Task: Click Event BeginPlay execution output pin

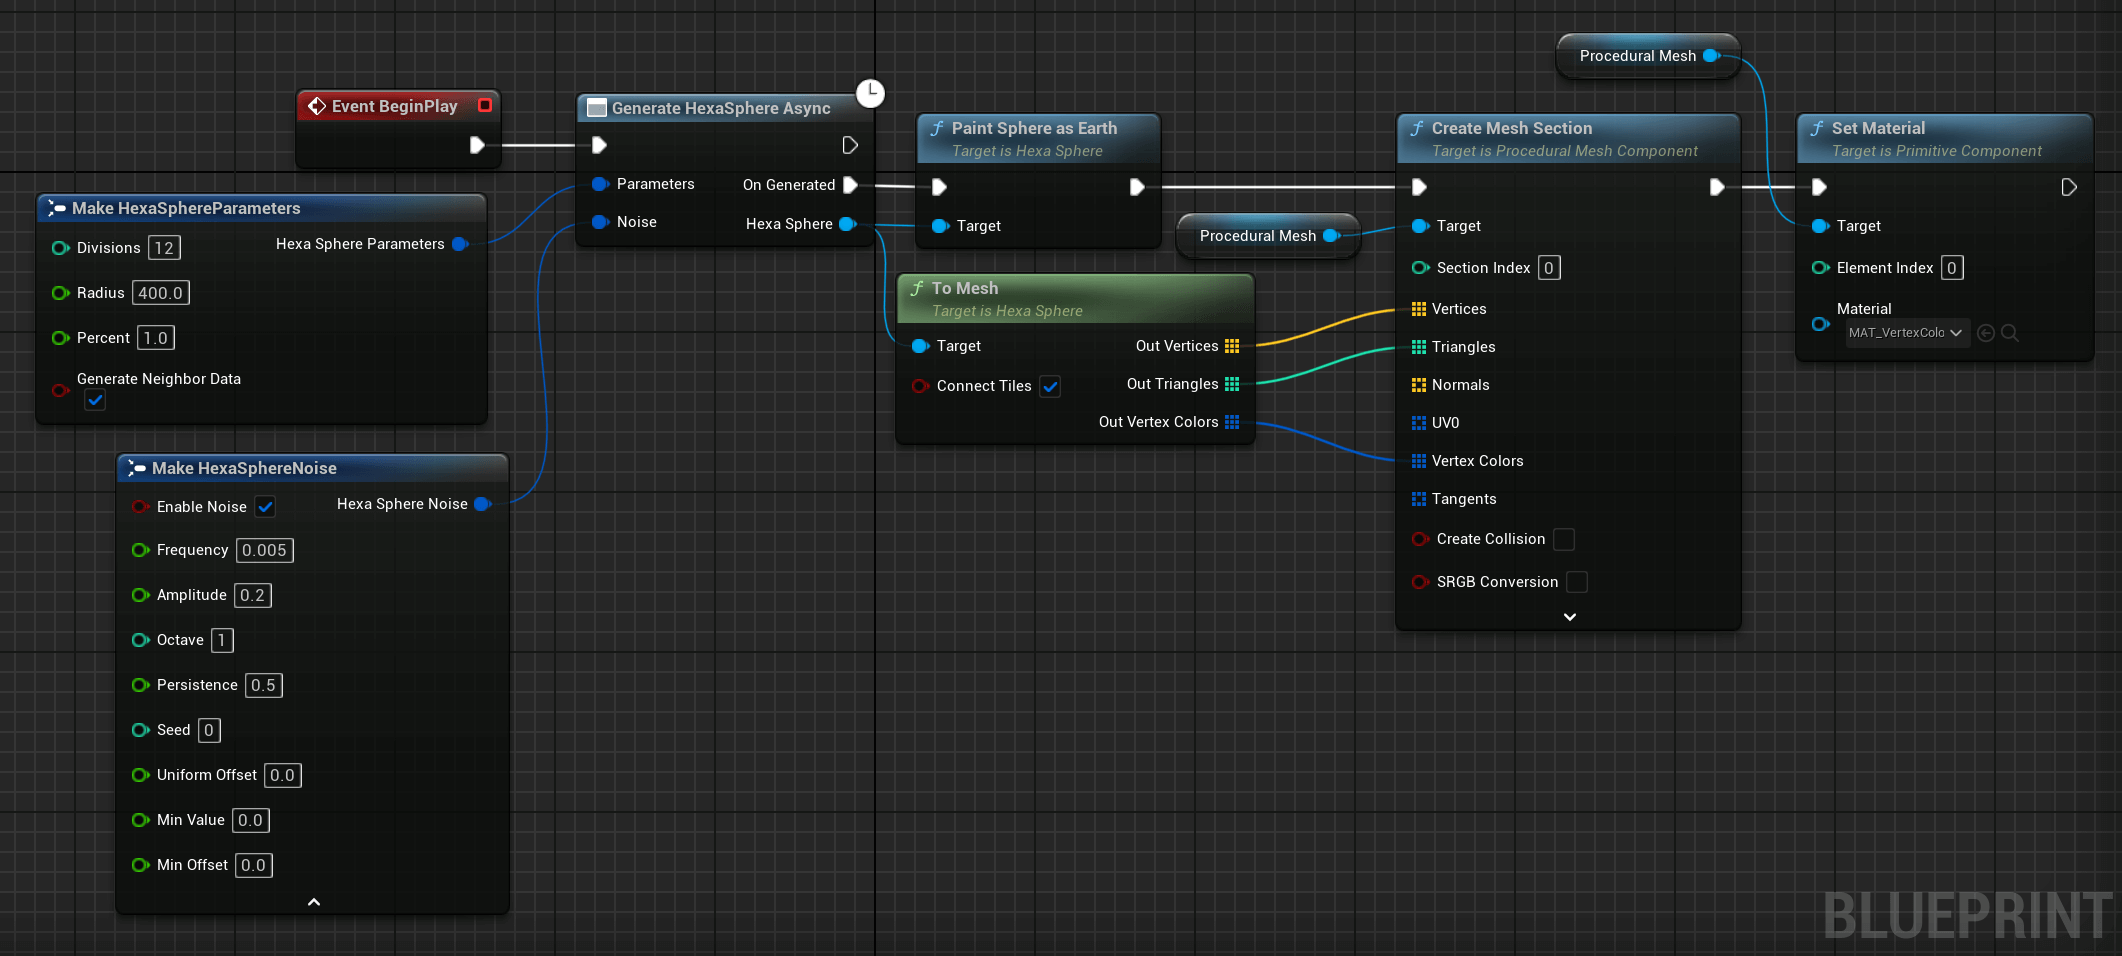Action: click(477, 145)
